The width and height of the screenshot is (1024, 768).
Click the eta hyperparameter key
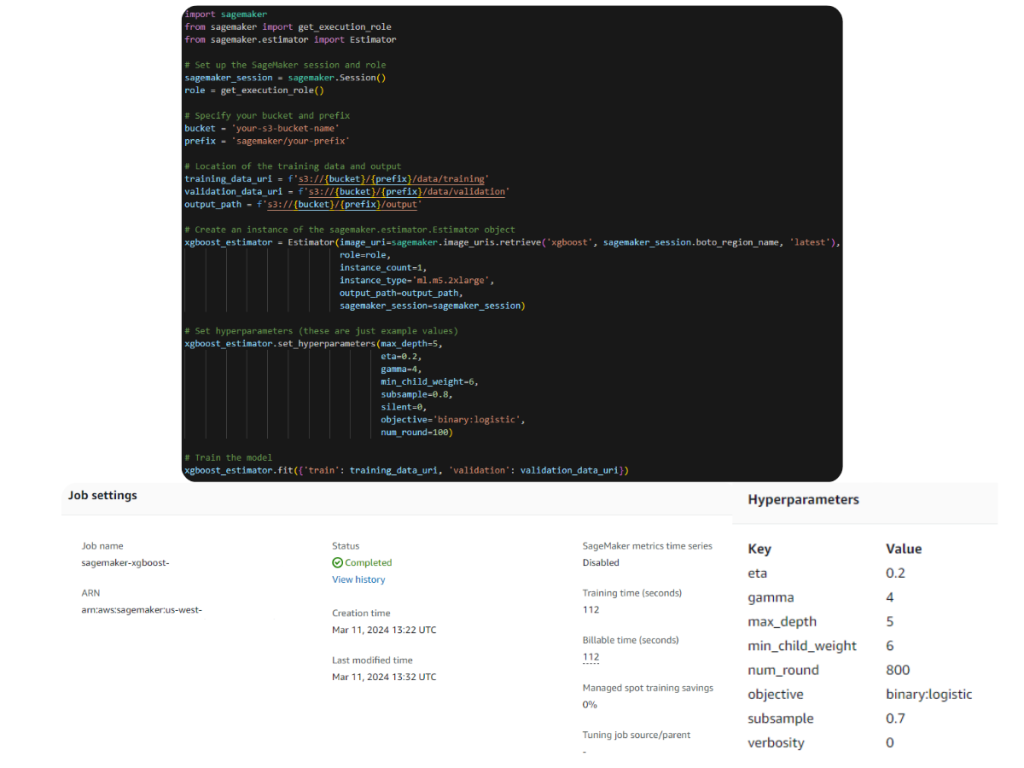[x=758, y=573]
